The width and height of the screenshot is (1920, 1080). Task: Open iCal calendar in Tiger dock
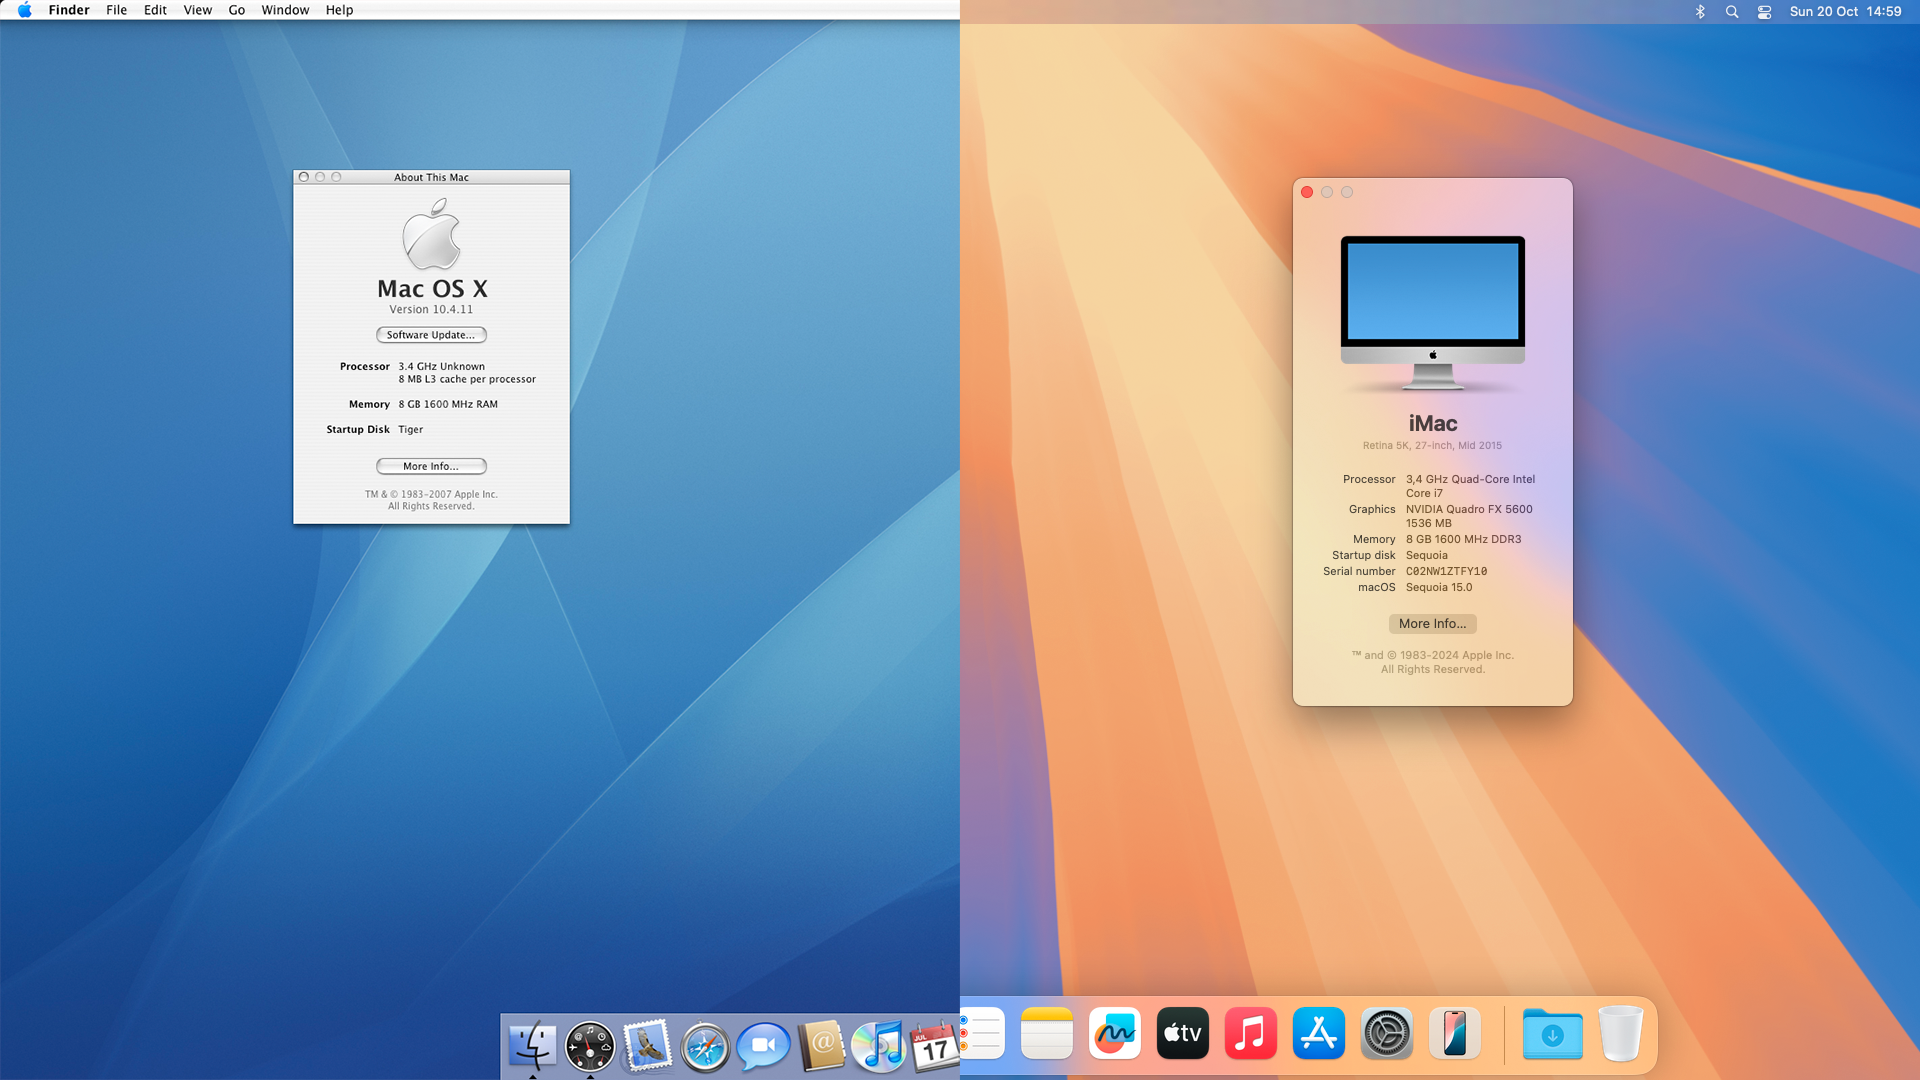point(935,1046)
